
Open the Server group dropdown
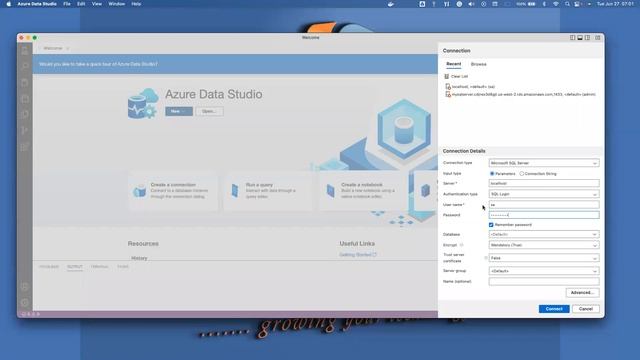coord(544,271)
